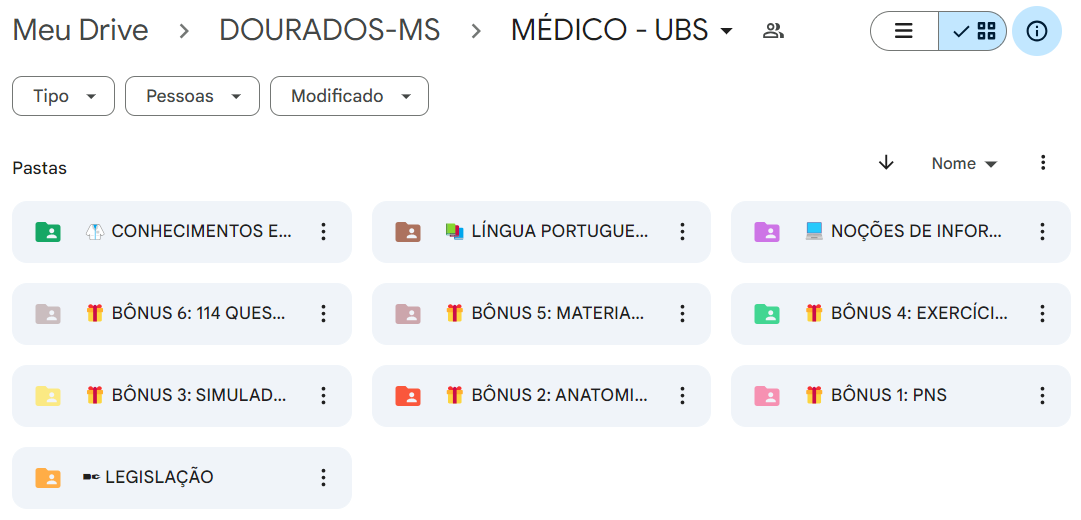Reverse sort direction with the arrow icon
The image size is (1081, 520).
coord(886,163)
